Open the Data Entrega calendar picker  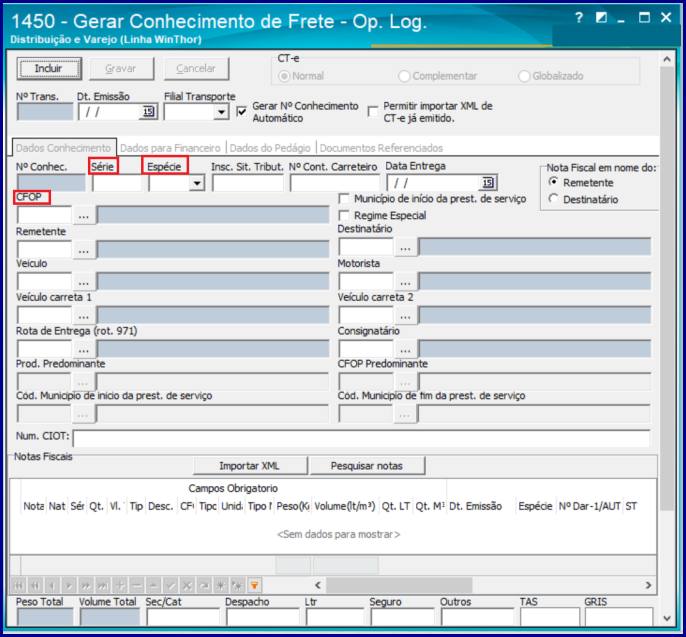tap(487, 183)
